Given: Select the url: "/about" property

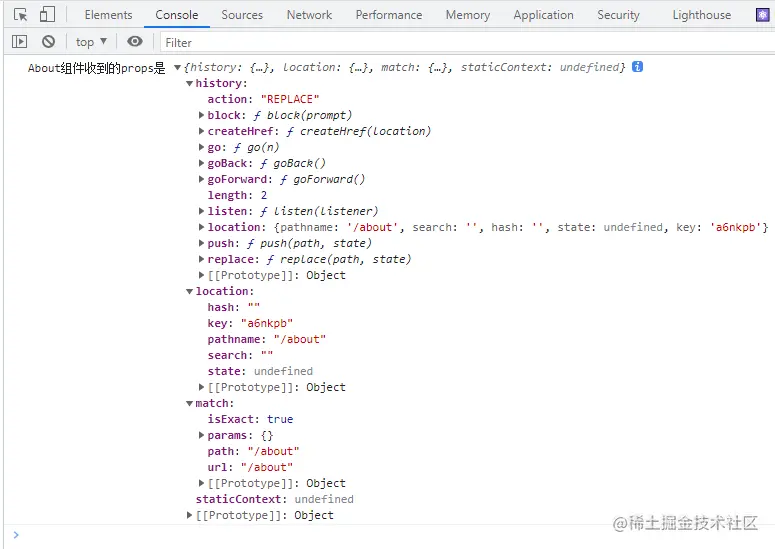Looking at the screenshot, I should [x=250, y=467].
